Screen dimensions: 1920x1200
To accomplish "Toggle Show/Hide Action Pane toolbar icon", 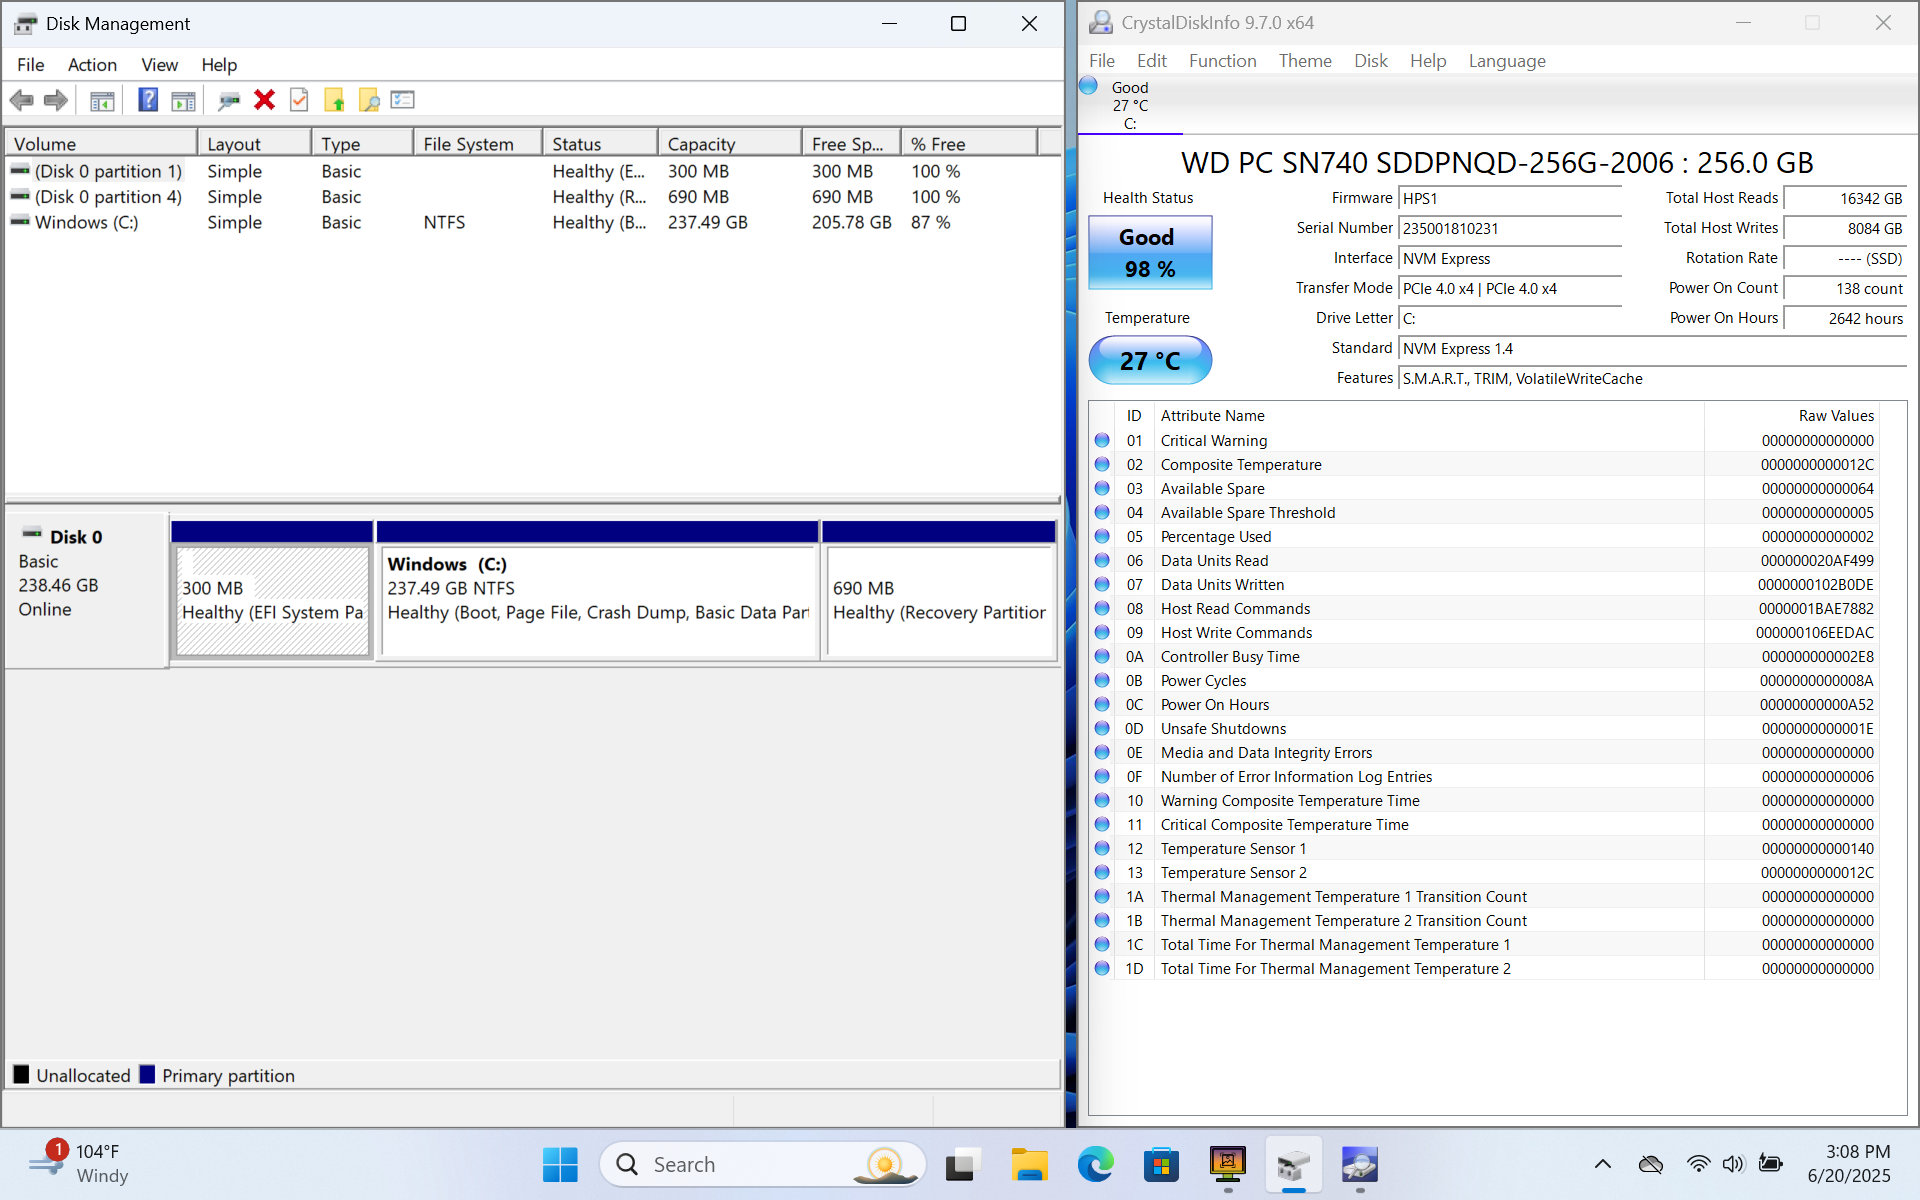I will (x=183, y=100).
